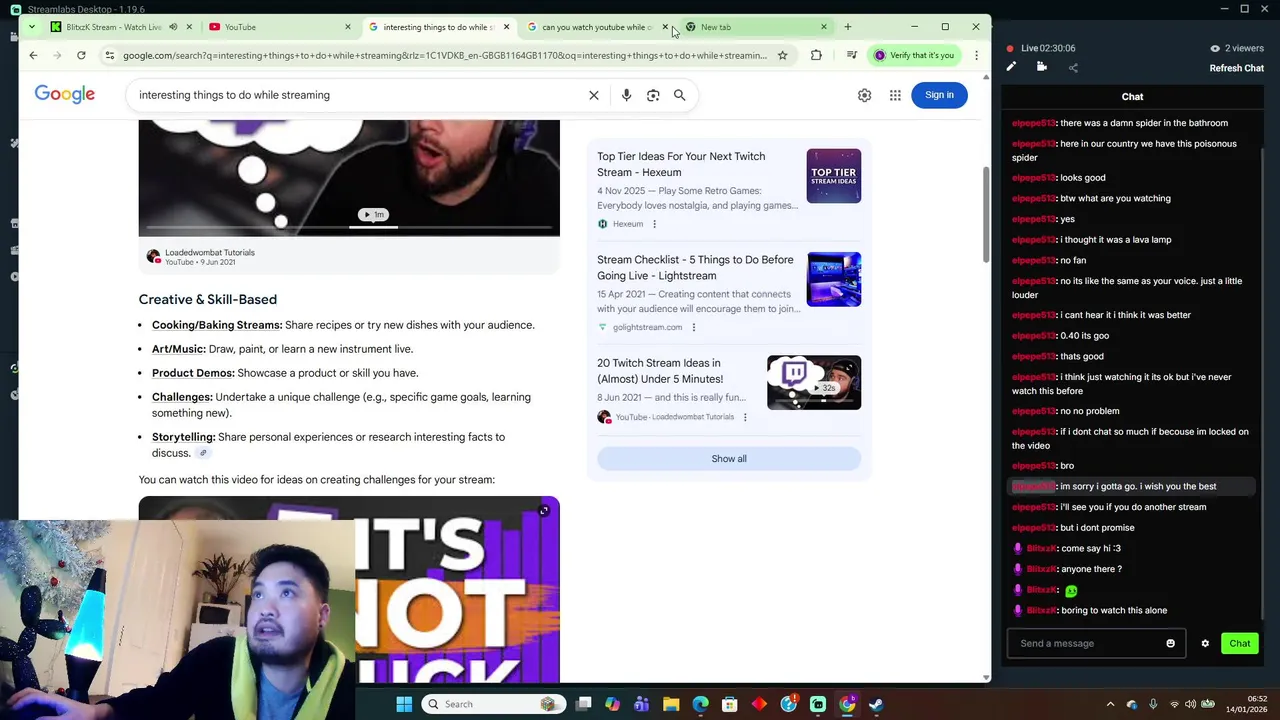Open Chrome extensions puzzle icon
Screen dimensions: 1280x720
pyautogui.click(x=816, y=55)
